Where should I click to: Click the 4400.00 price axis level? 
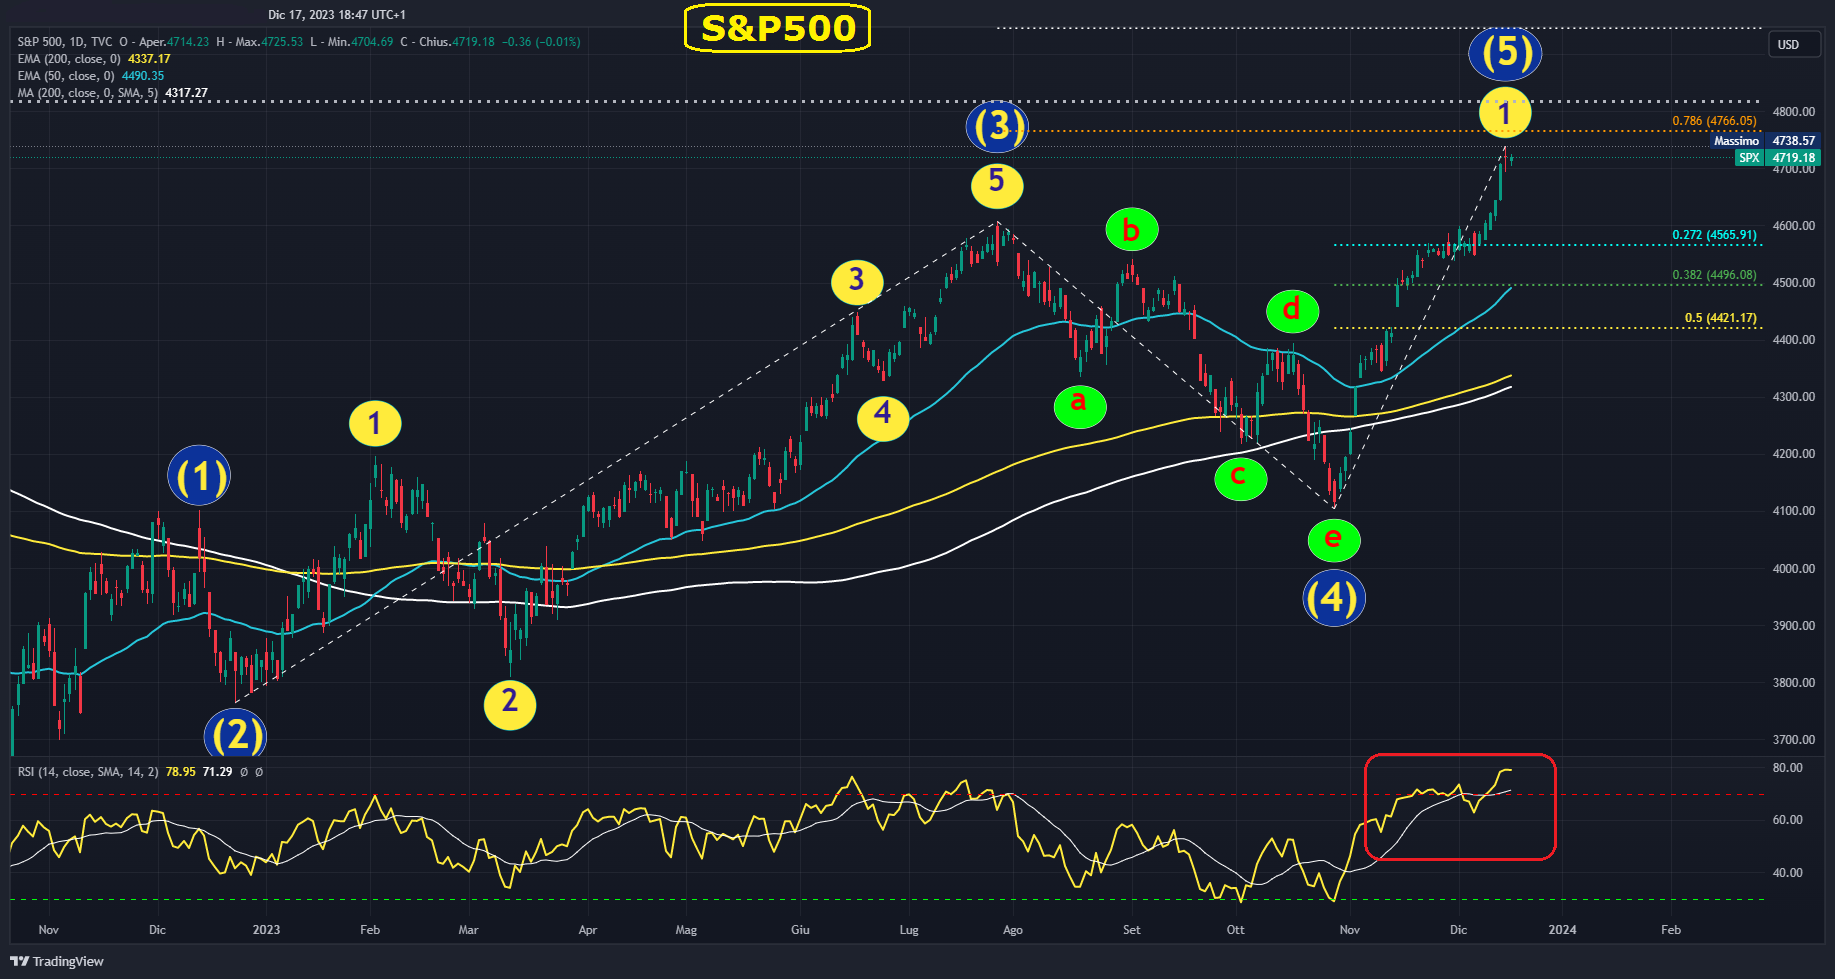[1794, 340]
